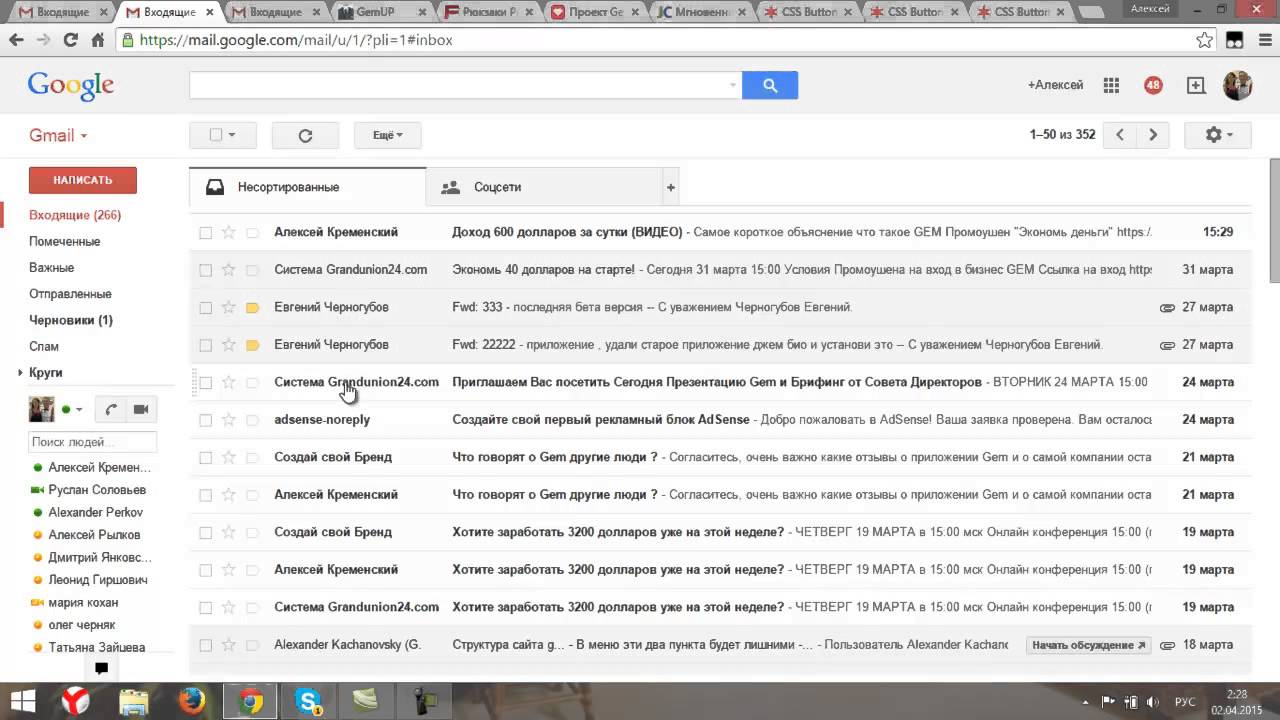Open the Помеченные folder
The image size is (1280, 720).
[64, 241]
